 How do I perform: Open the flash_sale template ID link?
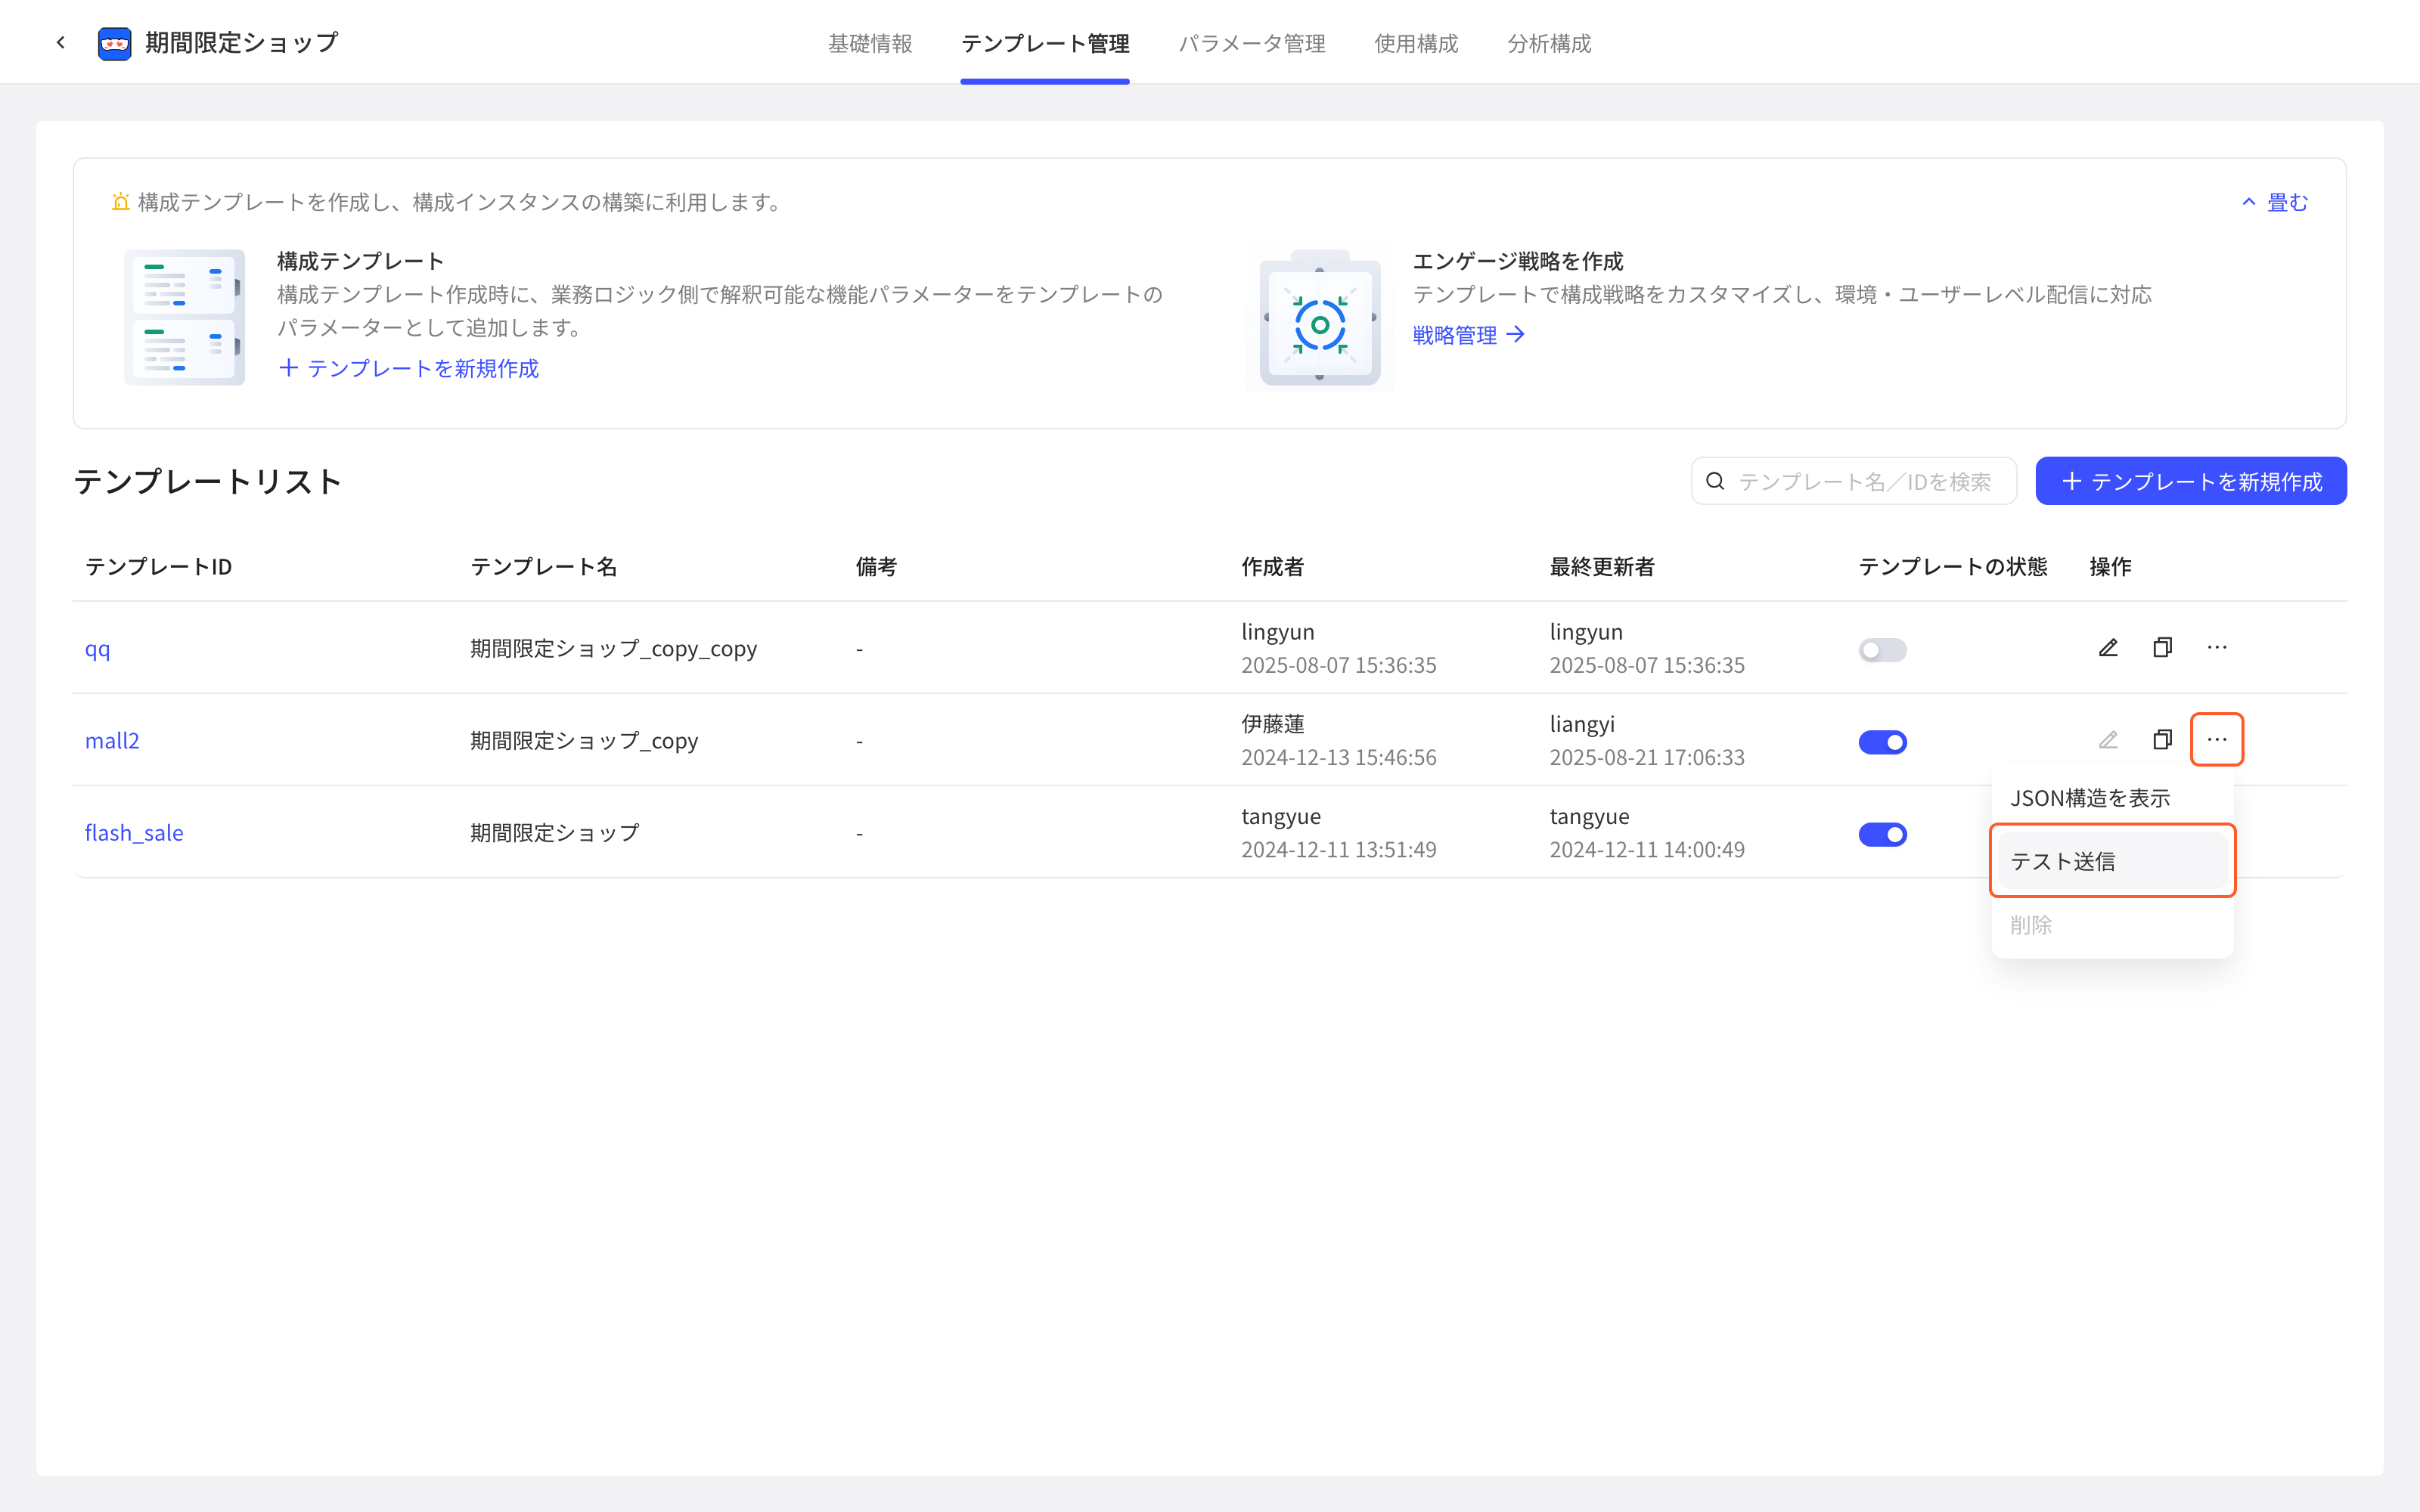[x=134, y=833]
